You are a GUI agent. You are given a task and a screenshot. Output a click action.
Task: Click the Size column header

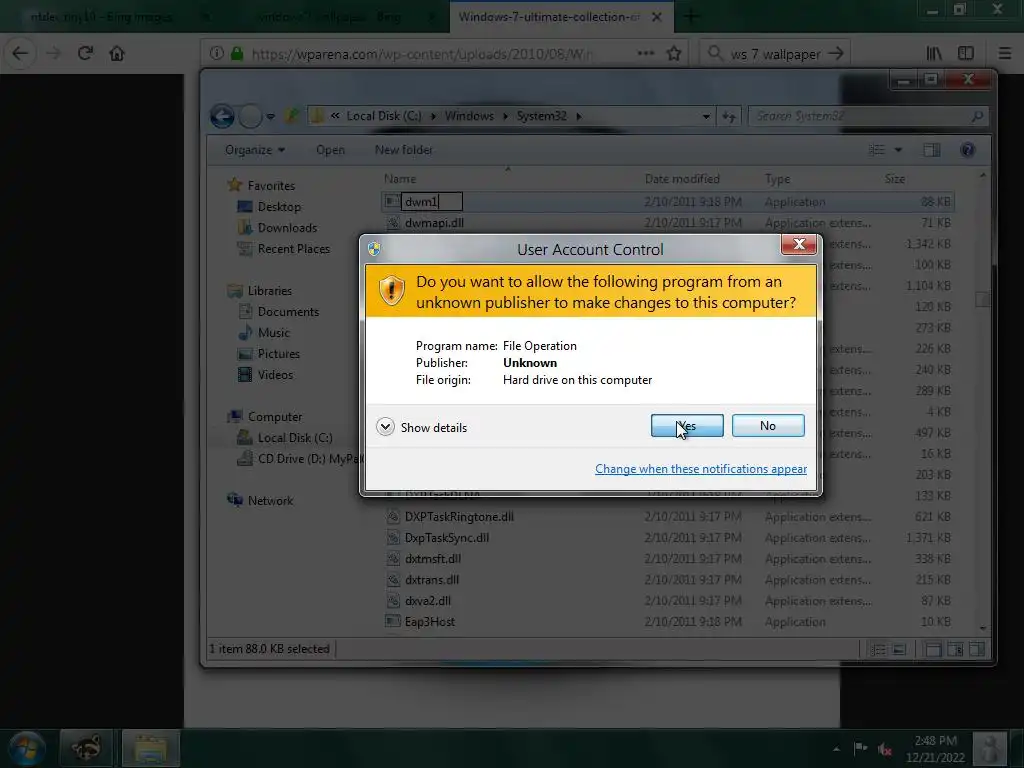pos(895,179)
